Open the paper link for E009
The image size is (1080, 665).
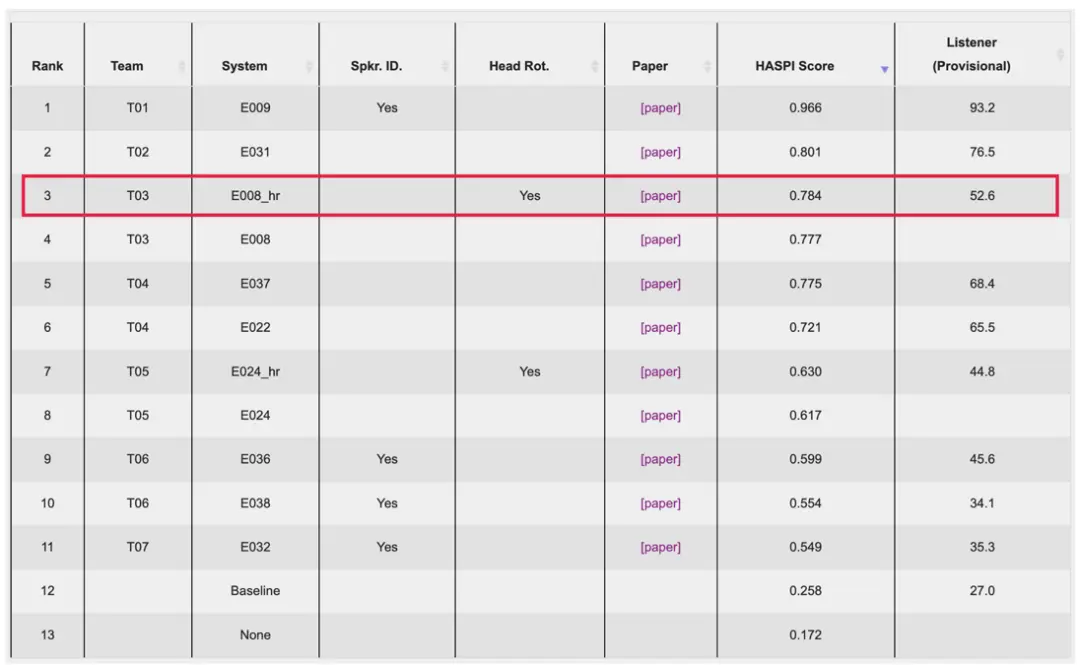[660, 108]
